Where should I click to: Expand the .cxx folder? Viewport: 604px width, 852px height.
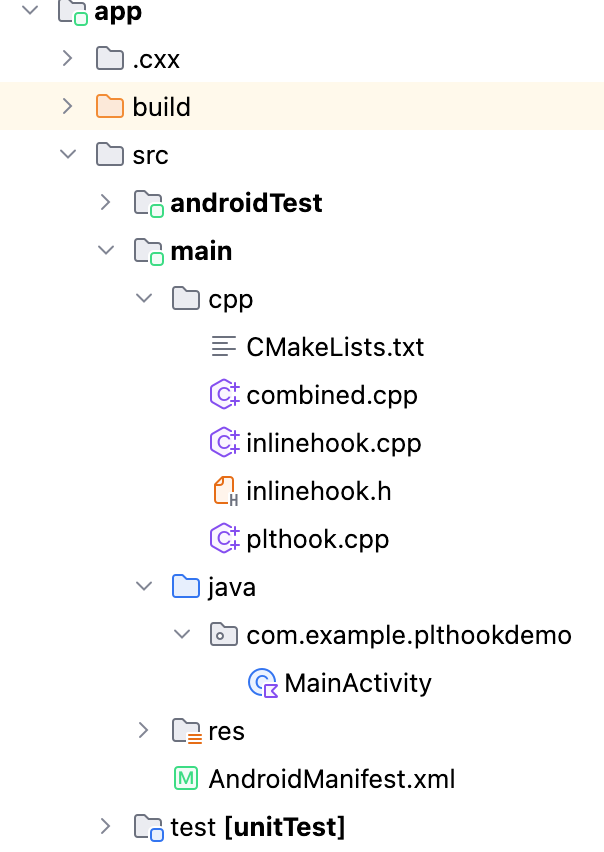(x=67, y=59)
